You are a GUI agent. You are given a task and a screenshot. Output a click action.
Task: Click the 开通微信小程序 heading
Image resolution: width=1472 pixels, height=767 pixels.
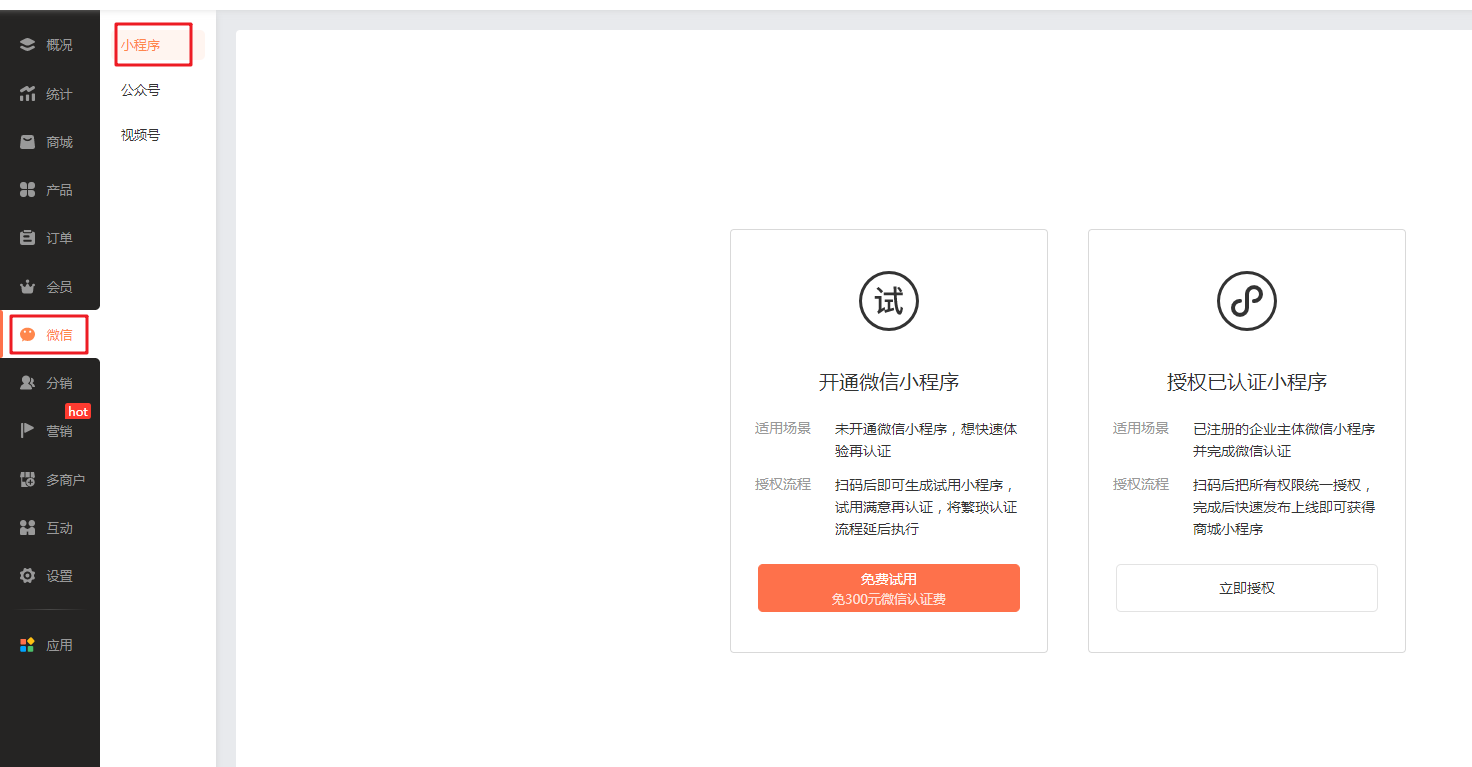click(889, 382)
